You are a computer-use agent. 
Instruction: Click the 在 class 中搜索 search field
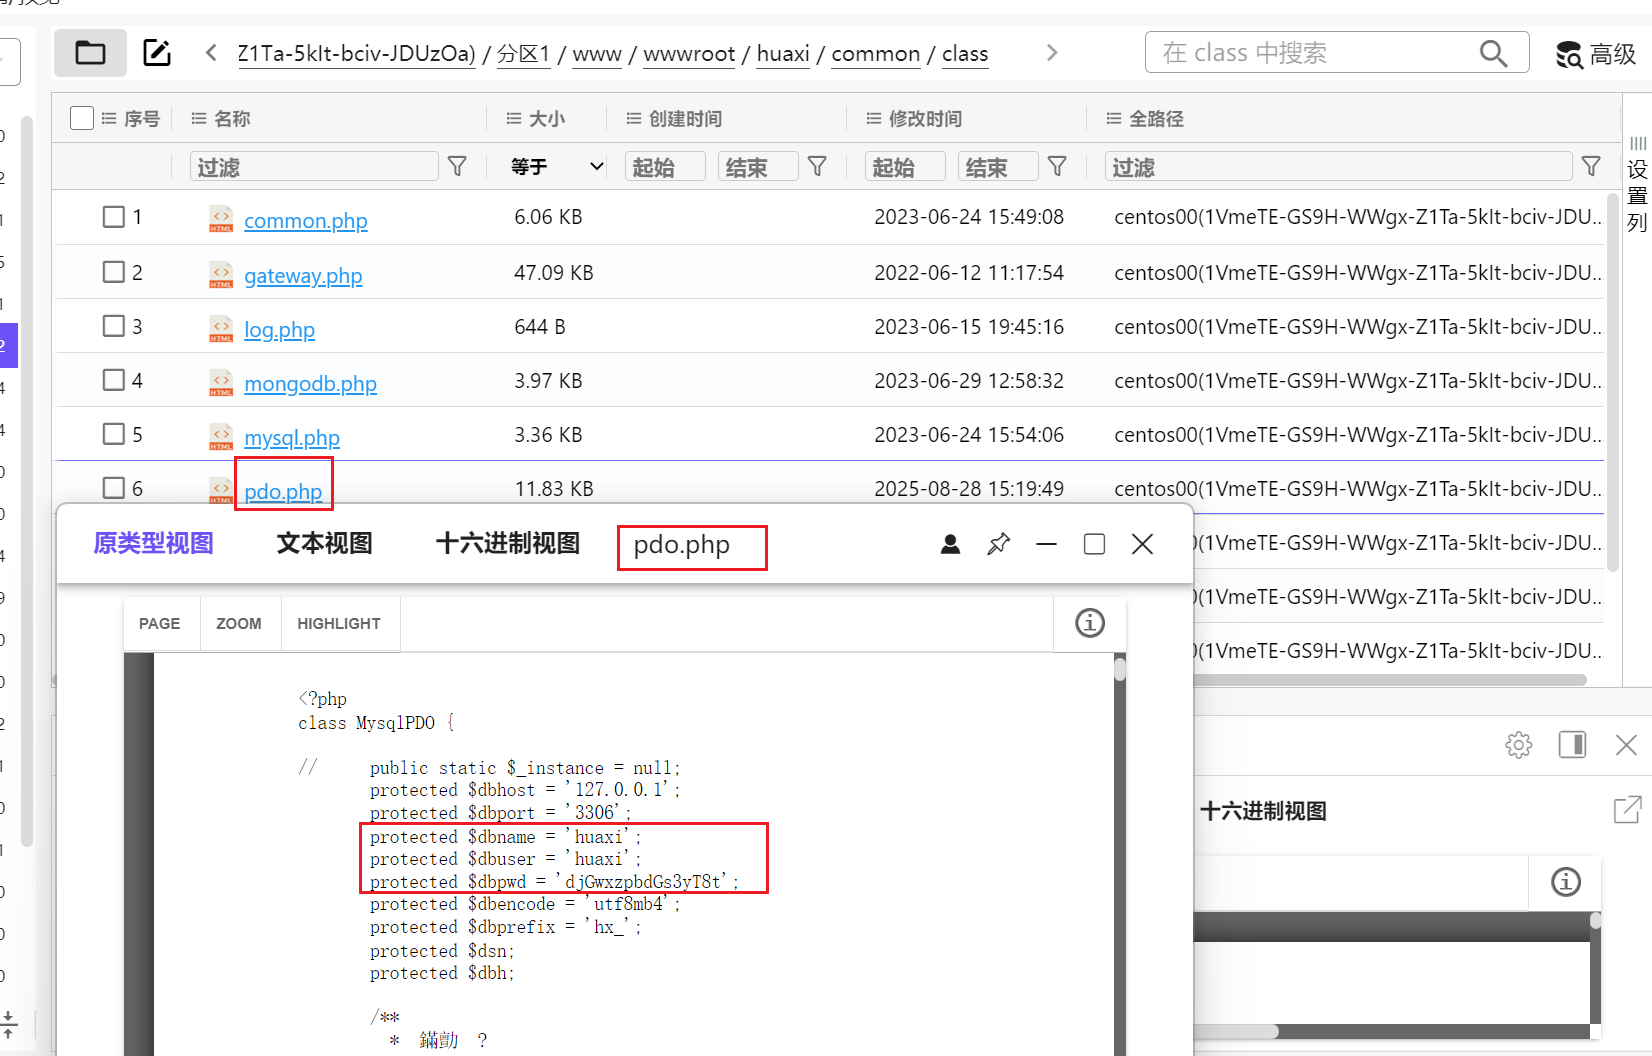[1310, 53]
